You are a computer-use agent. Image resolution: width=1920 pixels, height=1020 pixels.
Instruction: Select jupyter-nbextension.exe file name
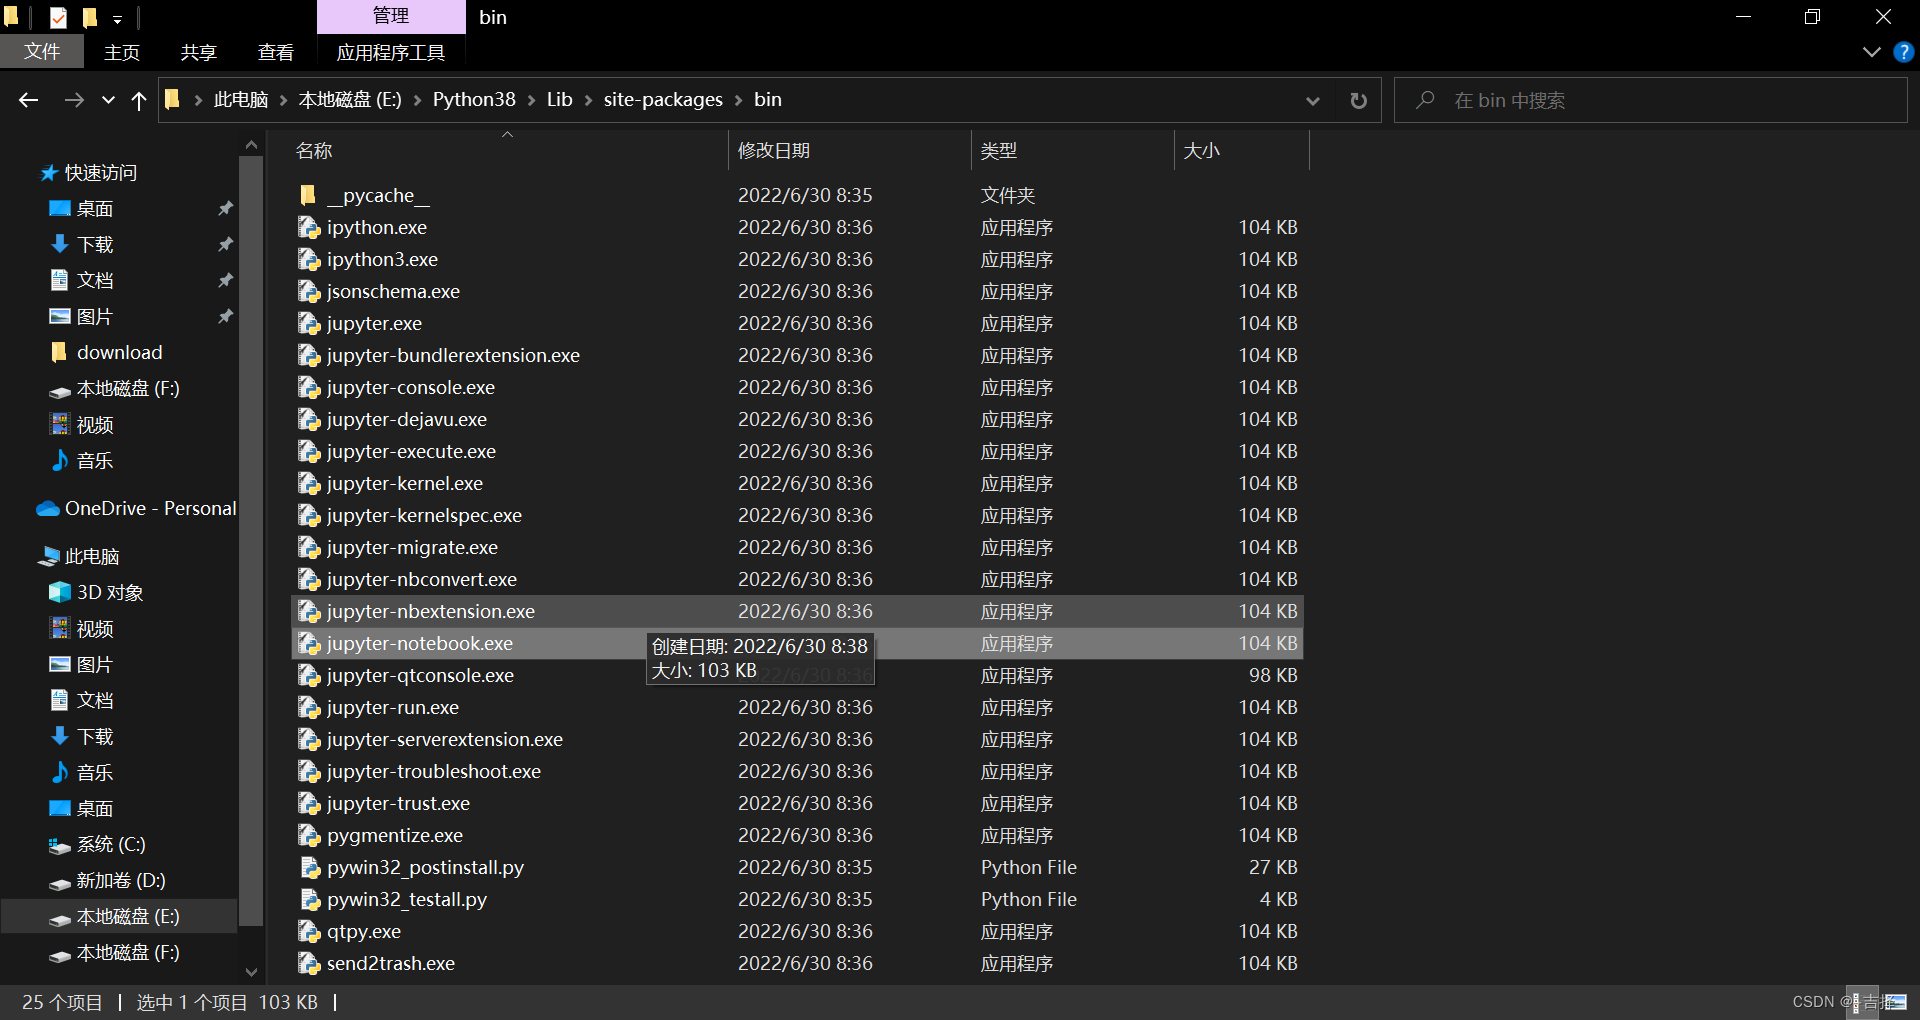pos(431,611)
